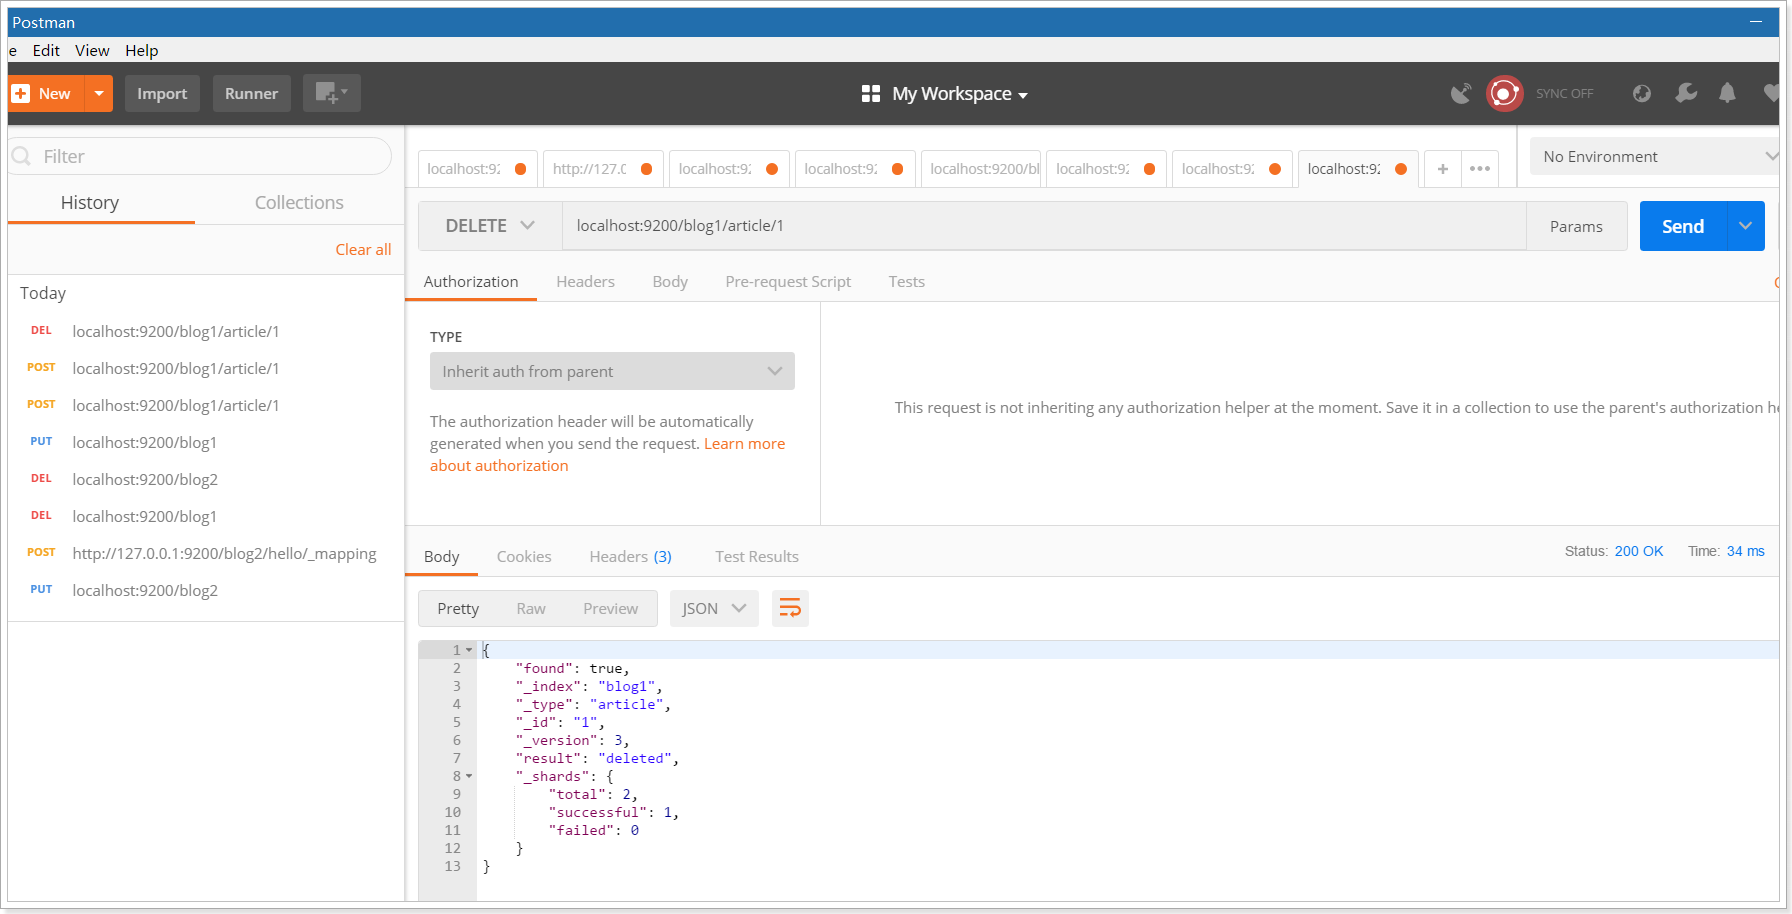
Task: Change the JSON format dropdown
Action: (714, 608)
